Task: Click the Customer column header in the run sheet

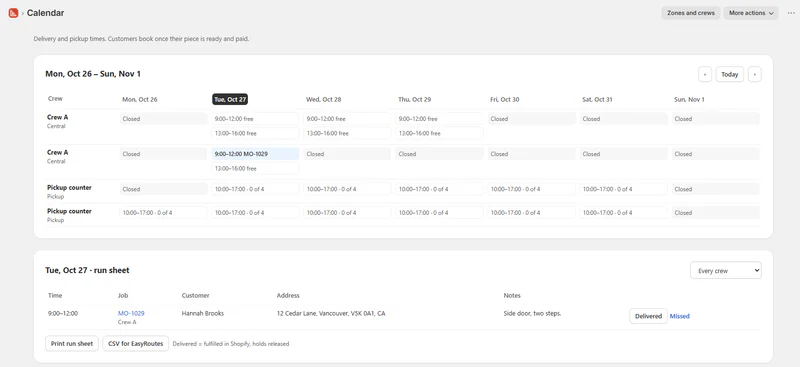Action: tap(195, 295)
